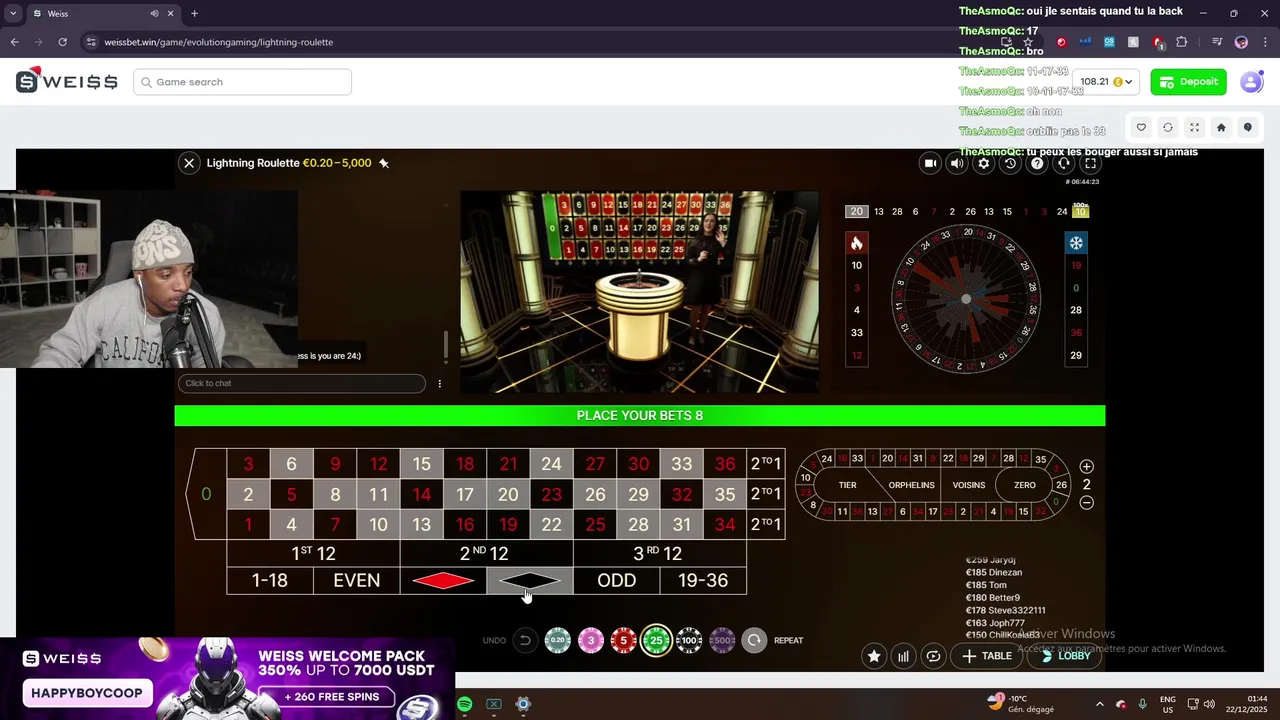Undo the last bet

coord(525,641)
